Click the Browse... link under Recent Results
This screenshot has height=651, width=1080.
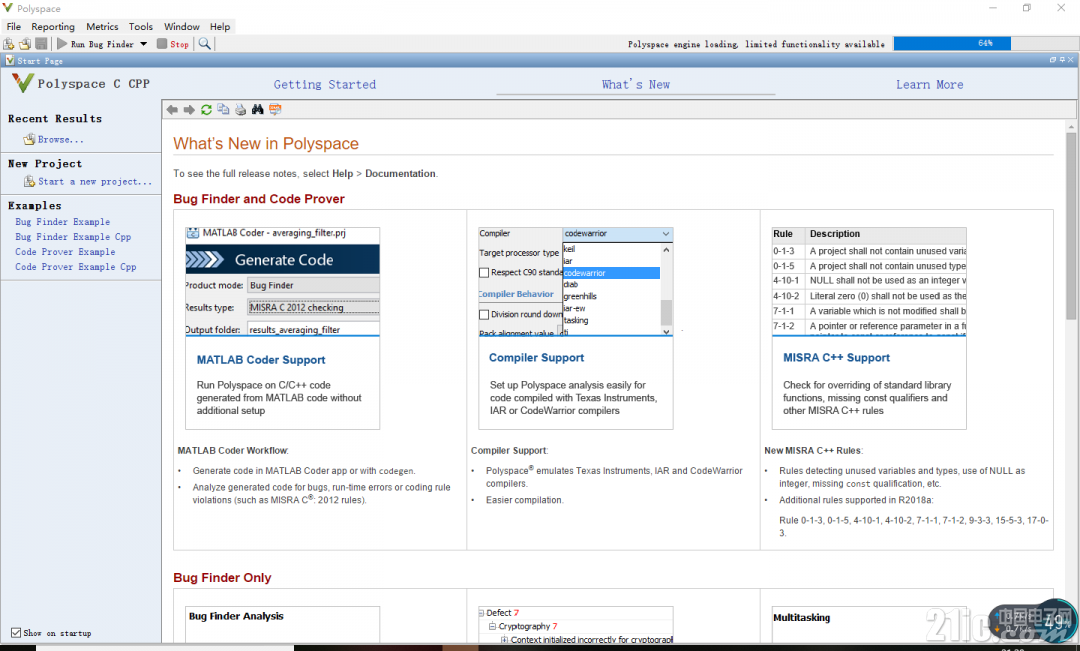61,139
